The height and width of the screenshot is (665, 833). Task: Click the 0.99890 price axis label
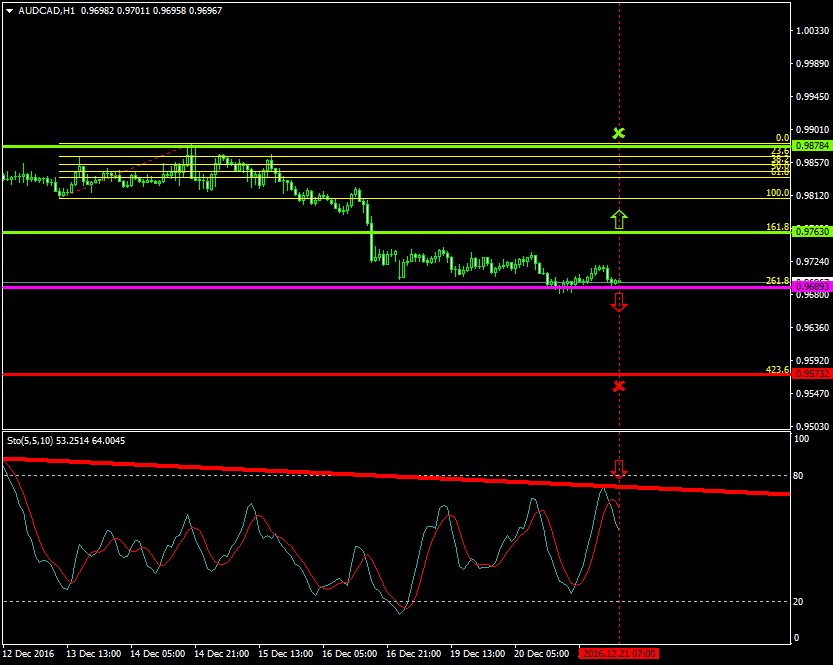pos(812,64)
